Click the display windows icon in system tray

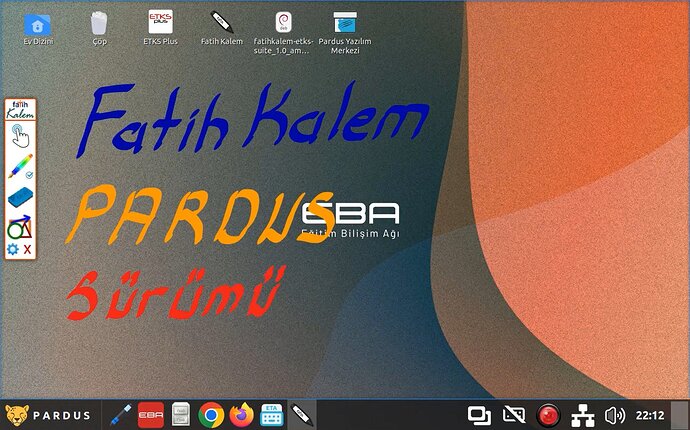(479, 415)
